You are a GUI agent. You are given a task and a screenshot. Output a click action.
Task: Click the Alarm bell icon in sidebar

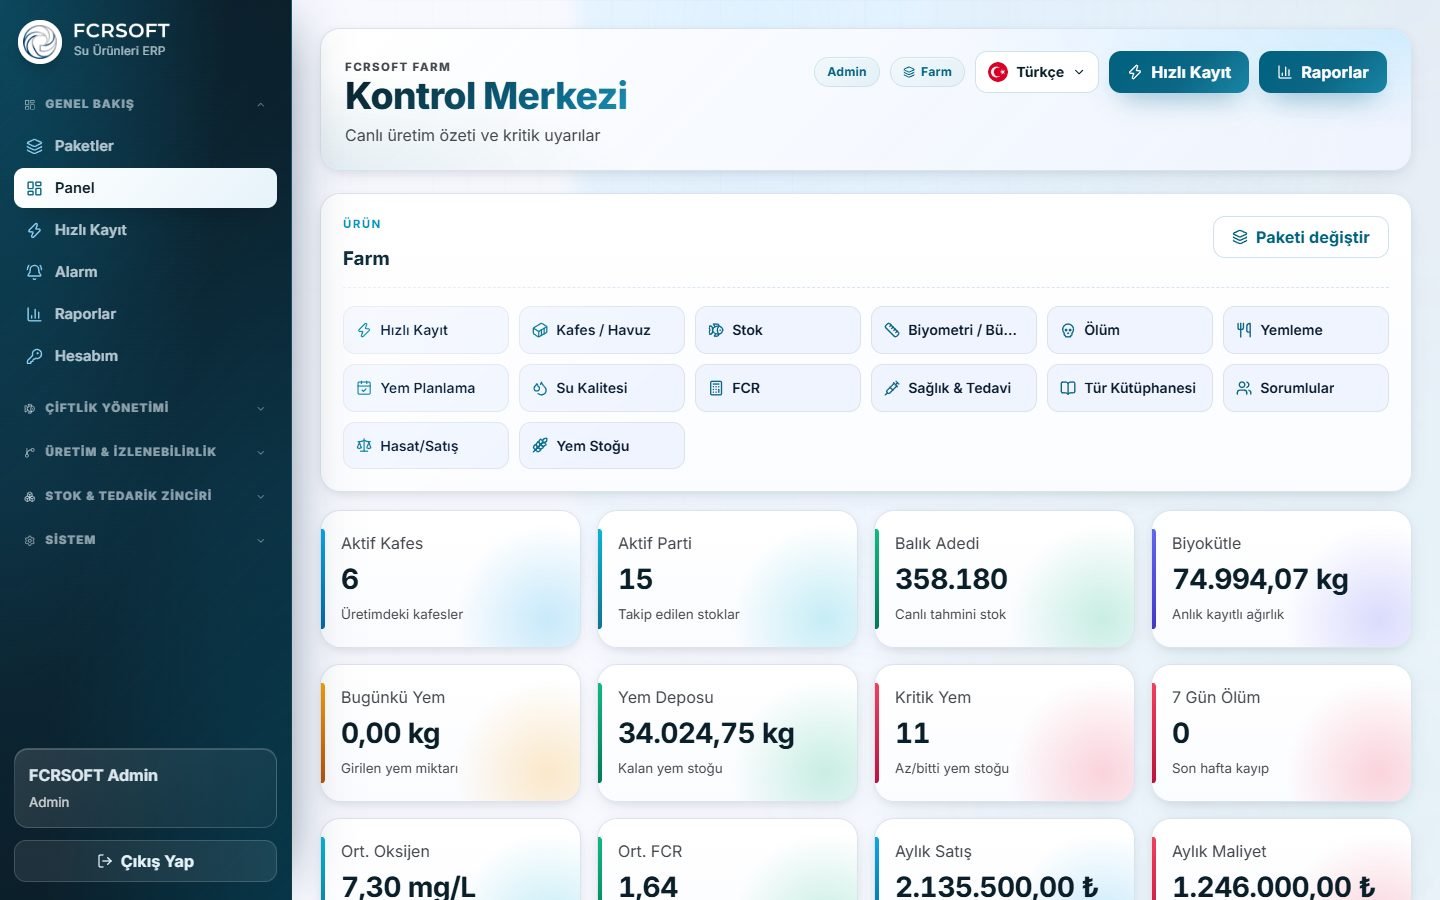(x=34, y=272)
